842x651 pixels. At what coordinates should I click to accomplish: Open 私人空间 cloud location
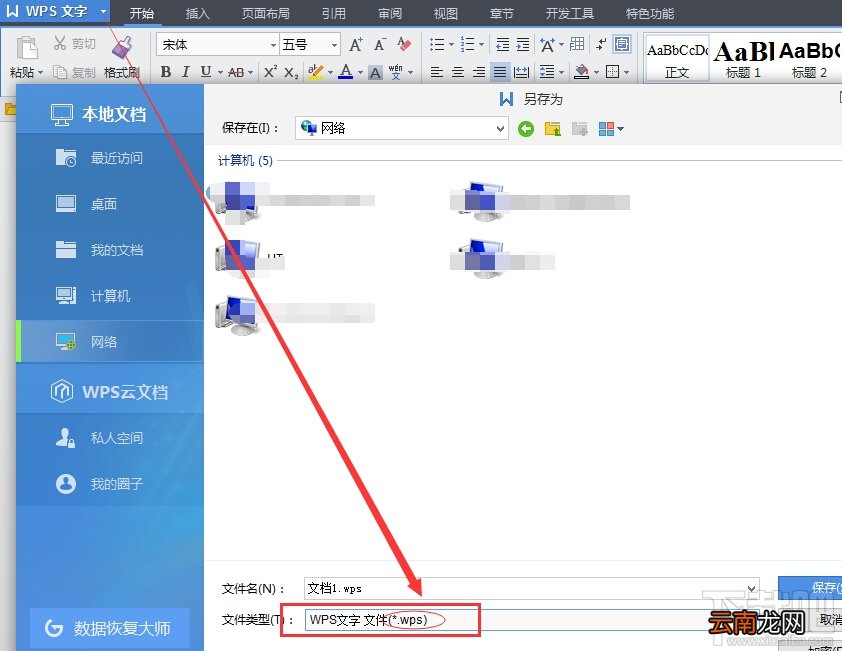[110, 438]
